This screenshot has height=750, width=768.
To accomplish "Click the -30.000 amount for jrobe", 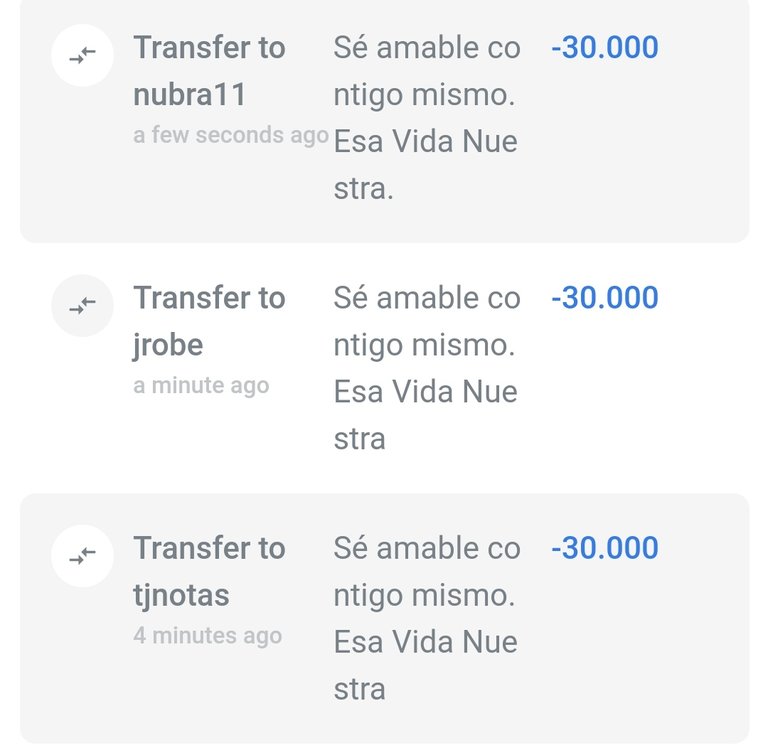I will tap(605, 298).
